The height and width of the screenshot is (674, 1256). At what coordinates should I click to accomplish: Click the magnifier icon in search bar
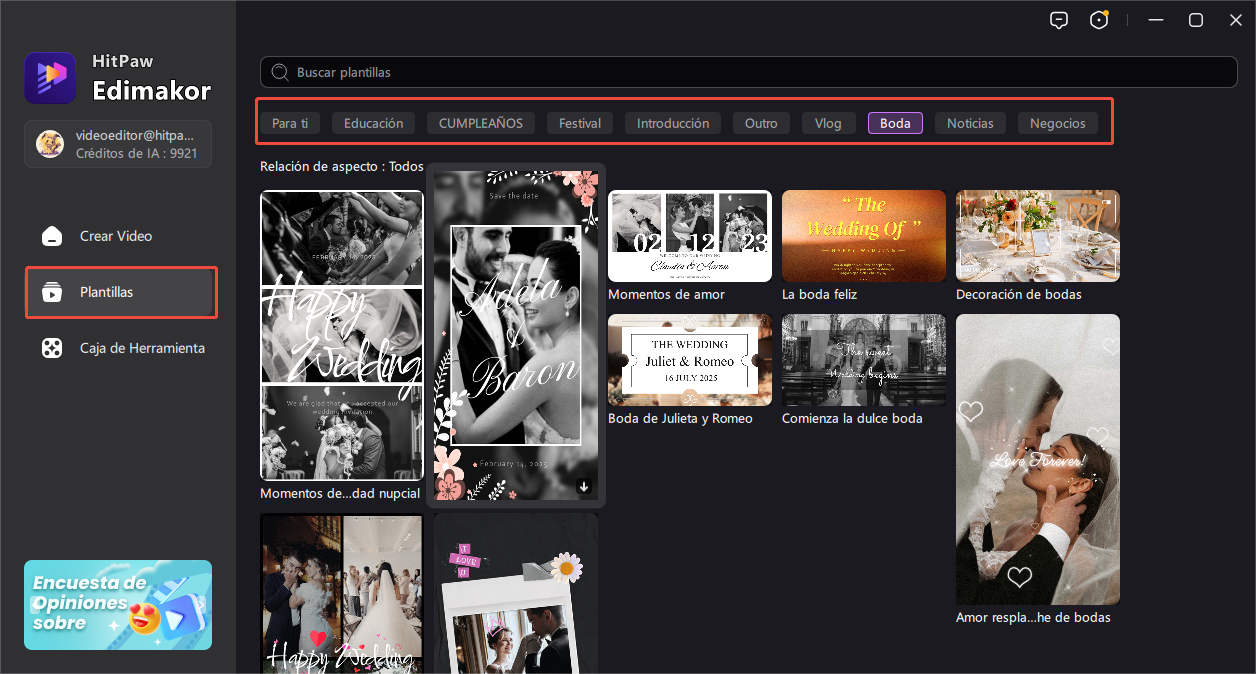pos(280,73)
